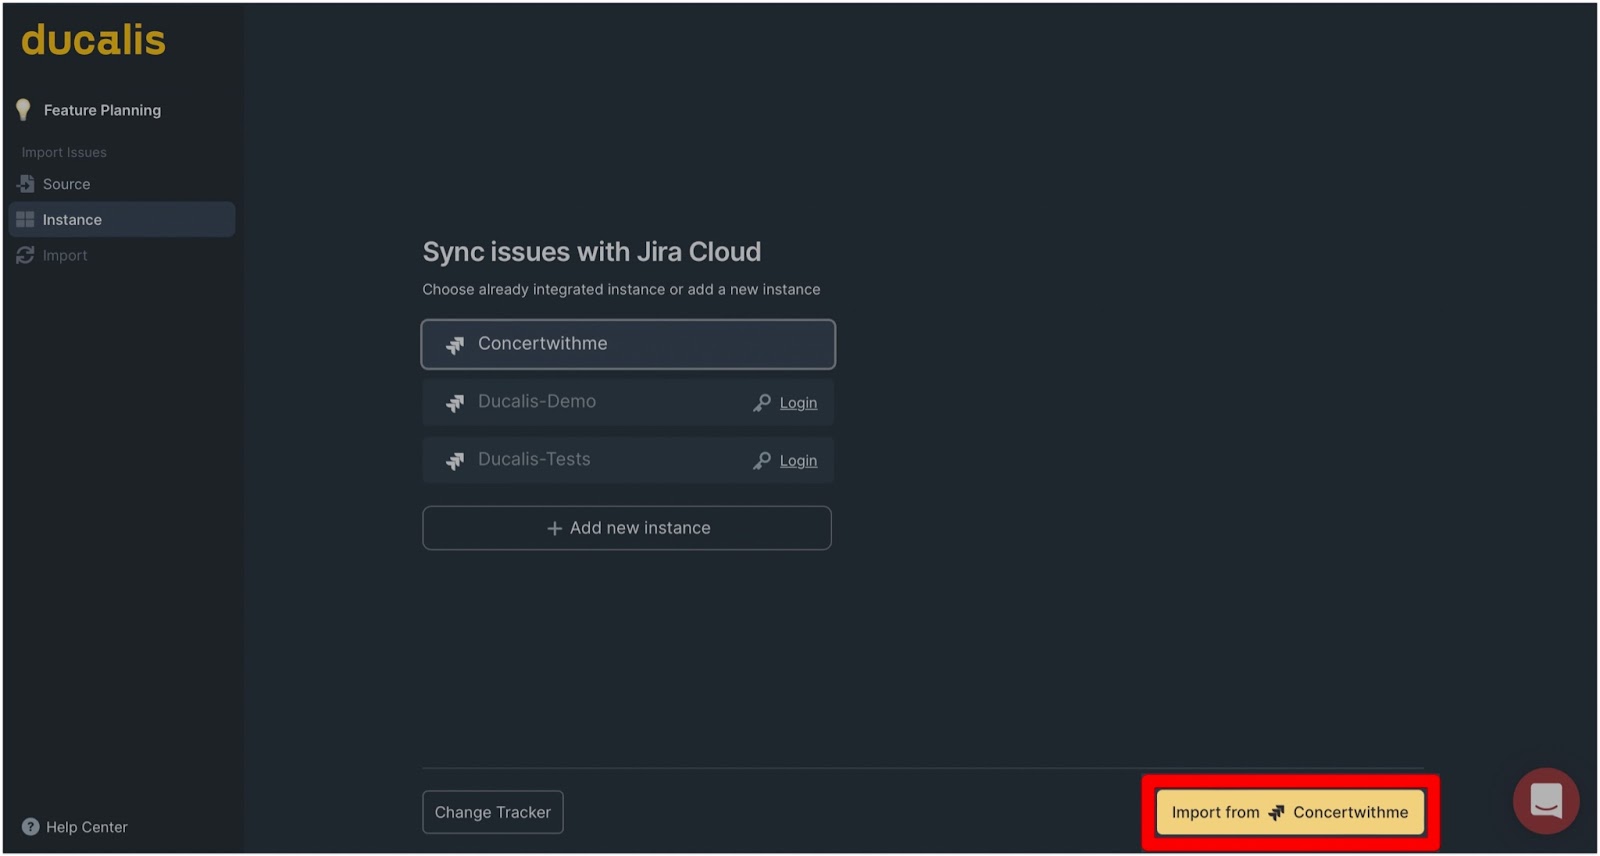Image resolution: width=1600 pixels, height=856 pixels.
Task: Select the Concertwithme instance
Action: point(628,344)
